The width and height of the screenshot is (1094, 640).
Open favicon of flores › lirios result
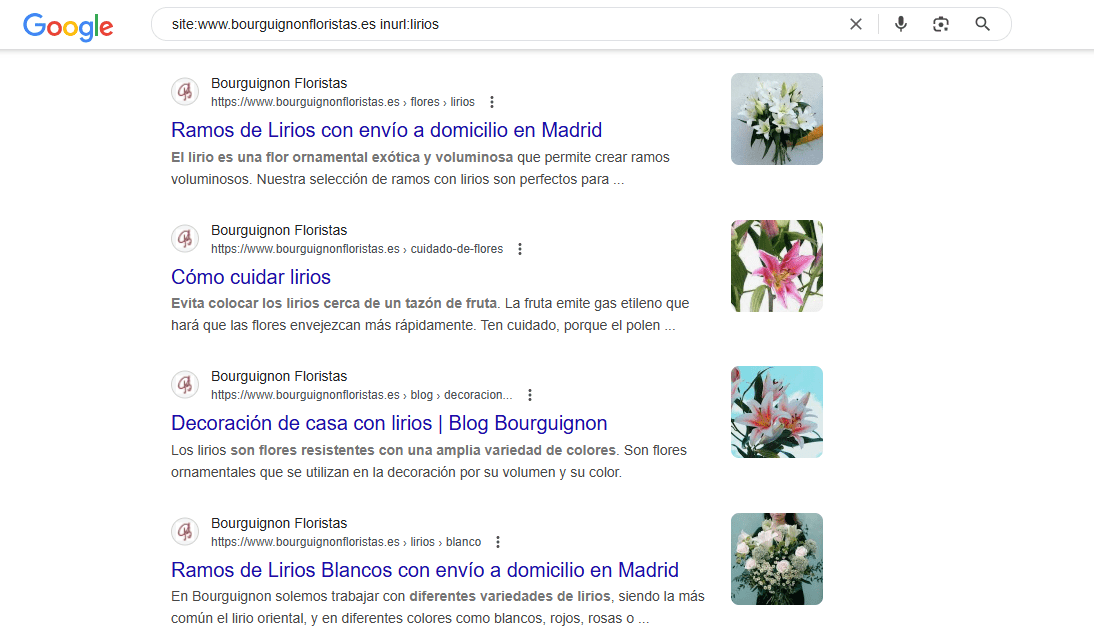(x=185, y=91)
